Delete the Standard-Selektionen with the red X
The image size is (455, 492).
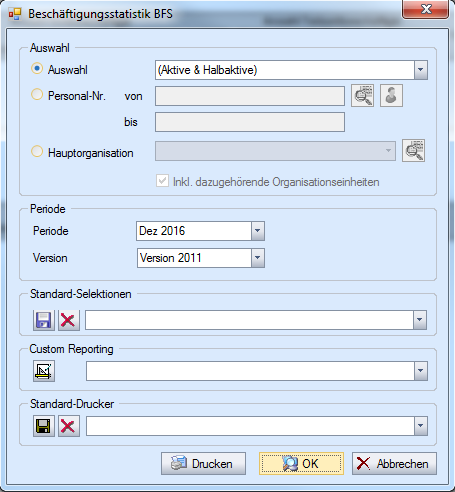tap(69, 320)
